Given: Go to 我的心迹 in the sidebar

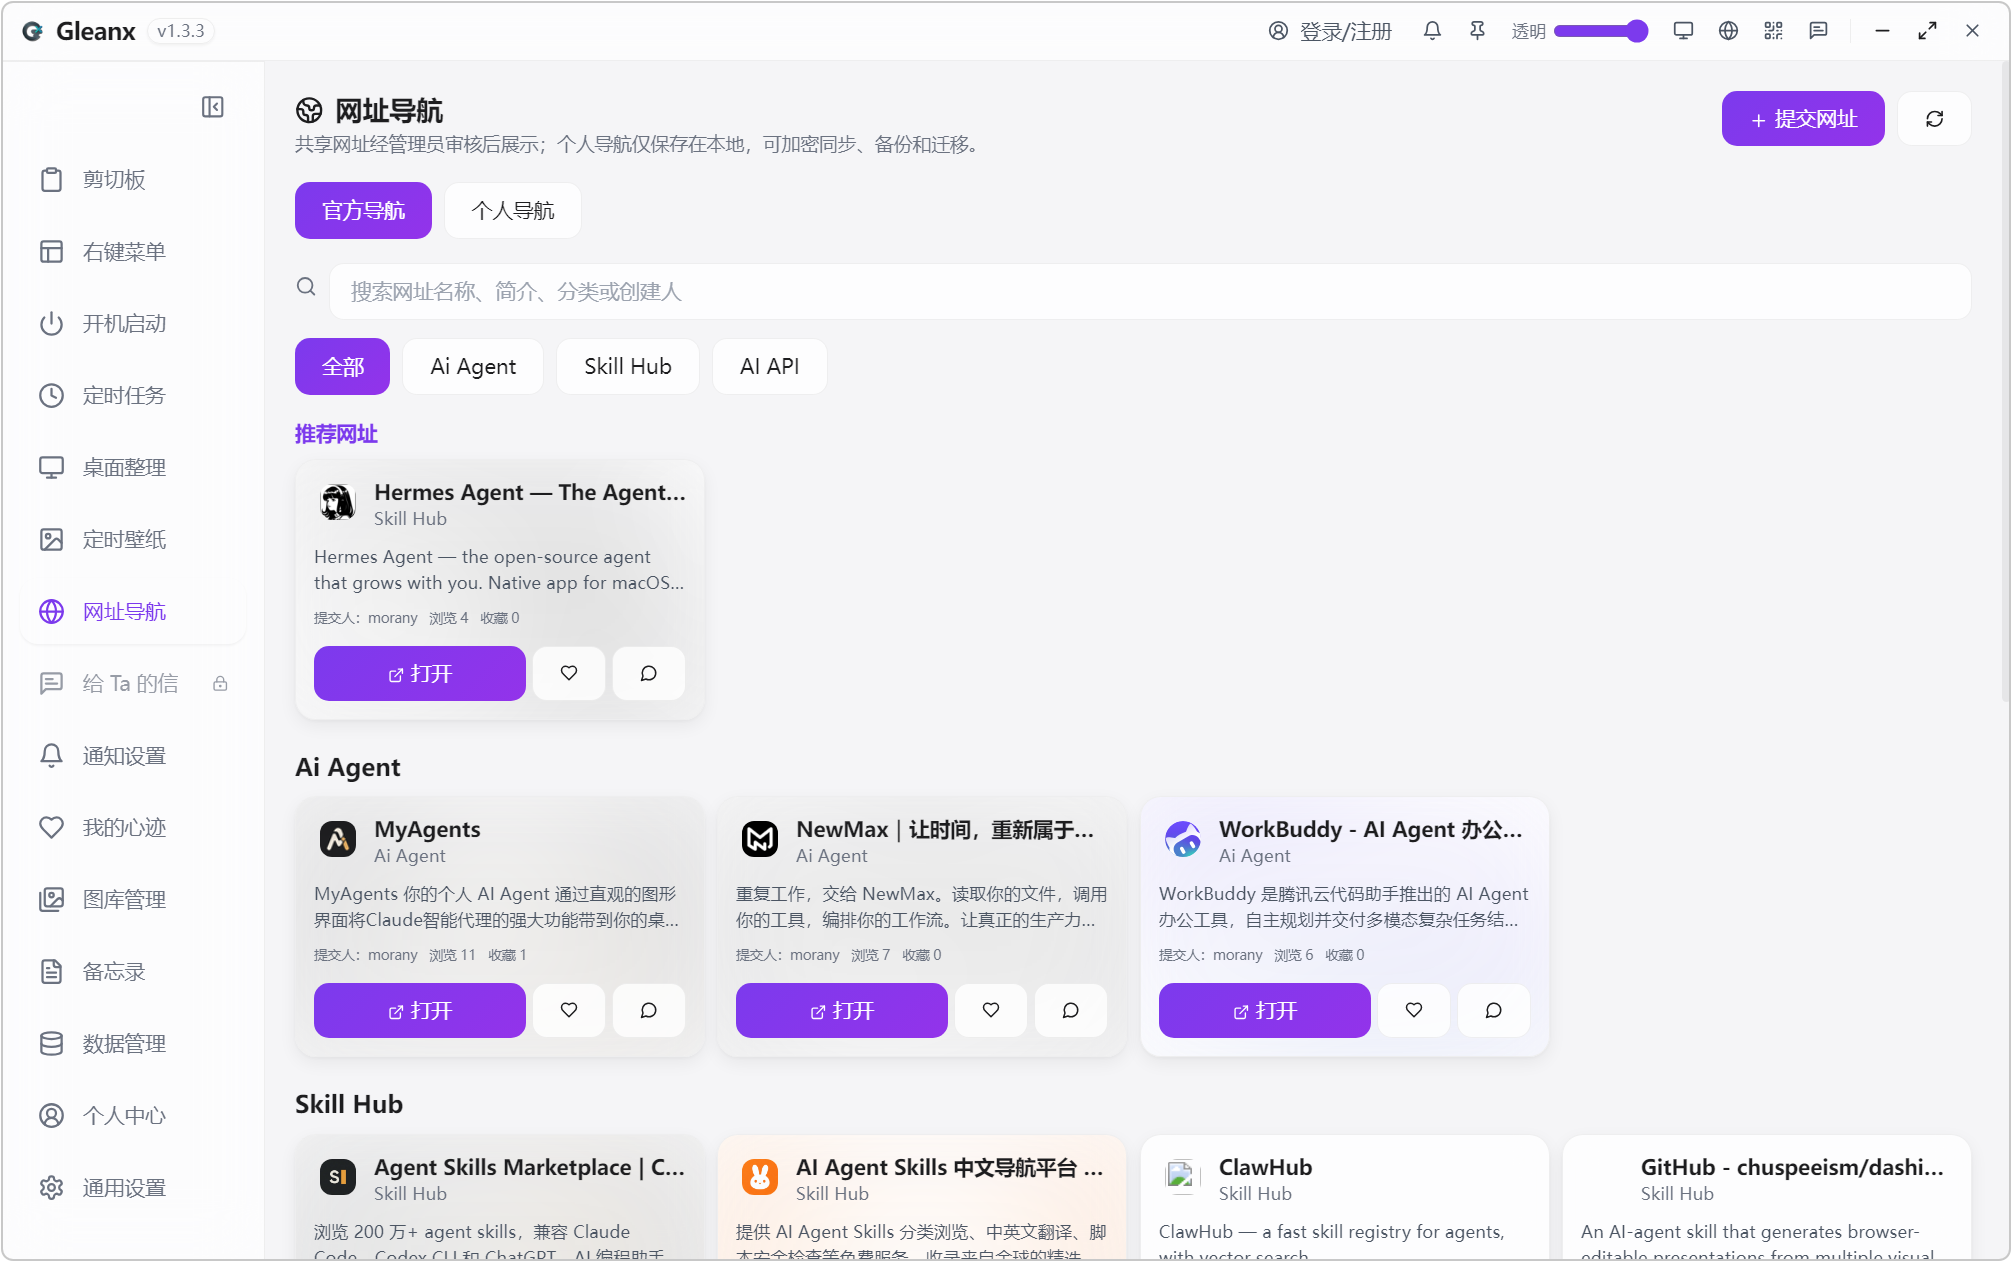Looking at the screenshot, I should 134,827.
